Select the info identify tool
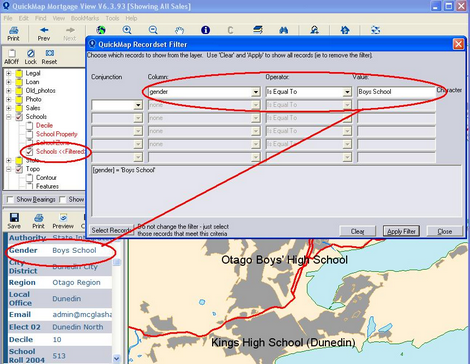Image resolution: width=470 pixels, height=364 pixels. pyautogui.click(x=206, y=30)
